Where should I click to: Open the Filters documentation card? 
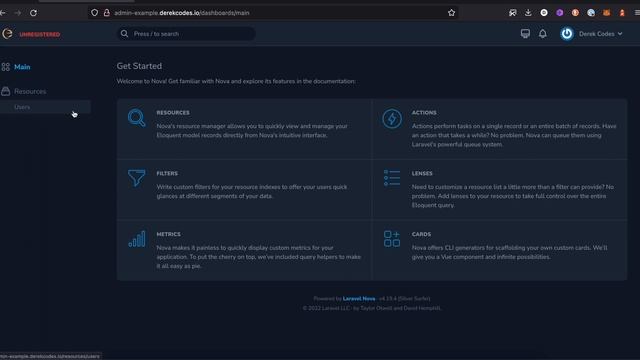click(x=244, y=189)
